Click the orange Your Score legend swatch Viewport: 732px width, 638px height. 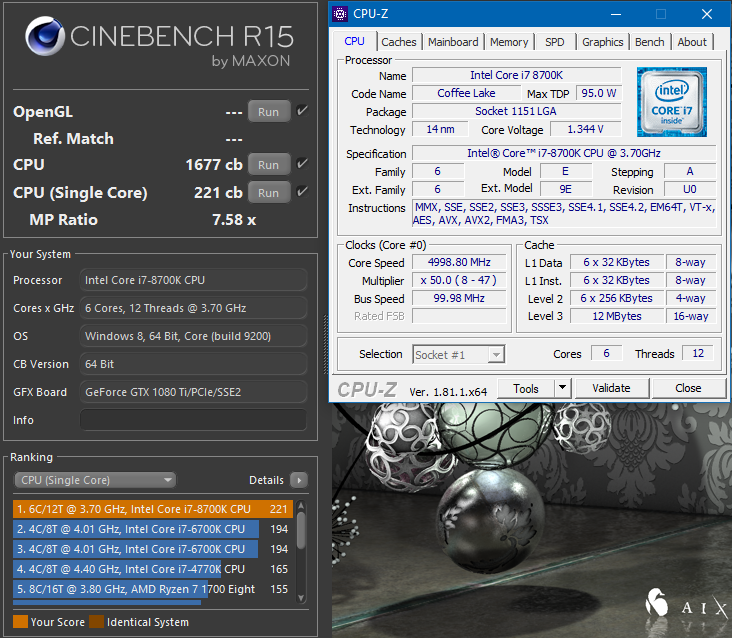pyautogui.click(x=20, y=622)
